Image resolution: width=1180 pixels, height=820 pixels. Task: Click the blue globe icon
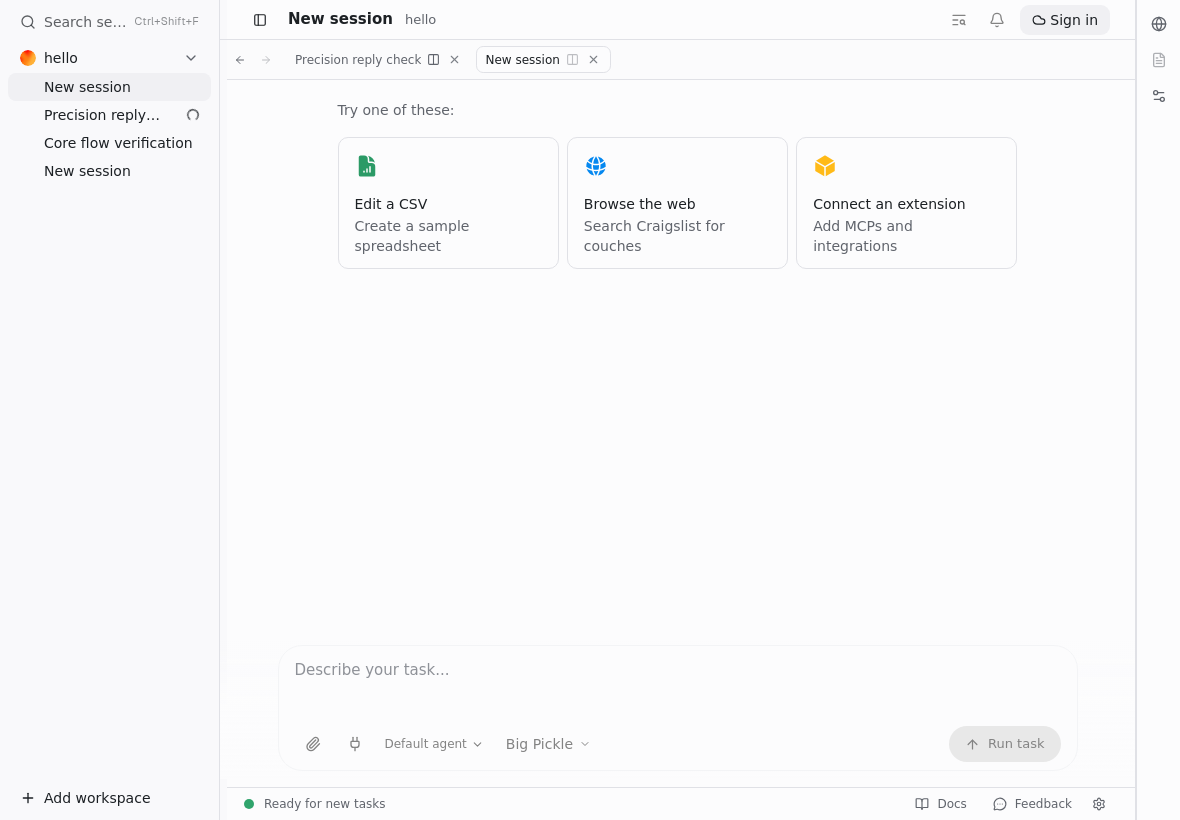596,166
